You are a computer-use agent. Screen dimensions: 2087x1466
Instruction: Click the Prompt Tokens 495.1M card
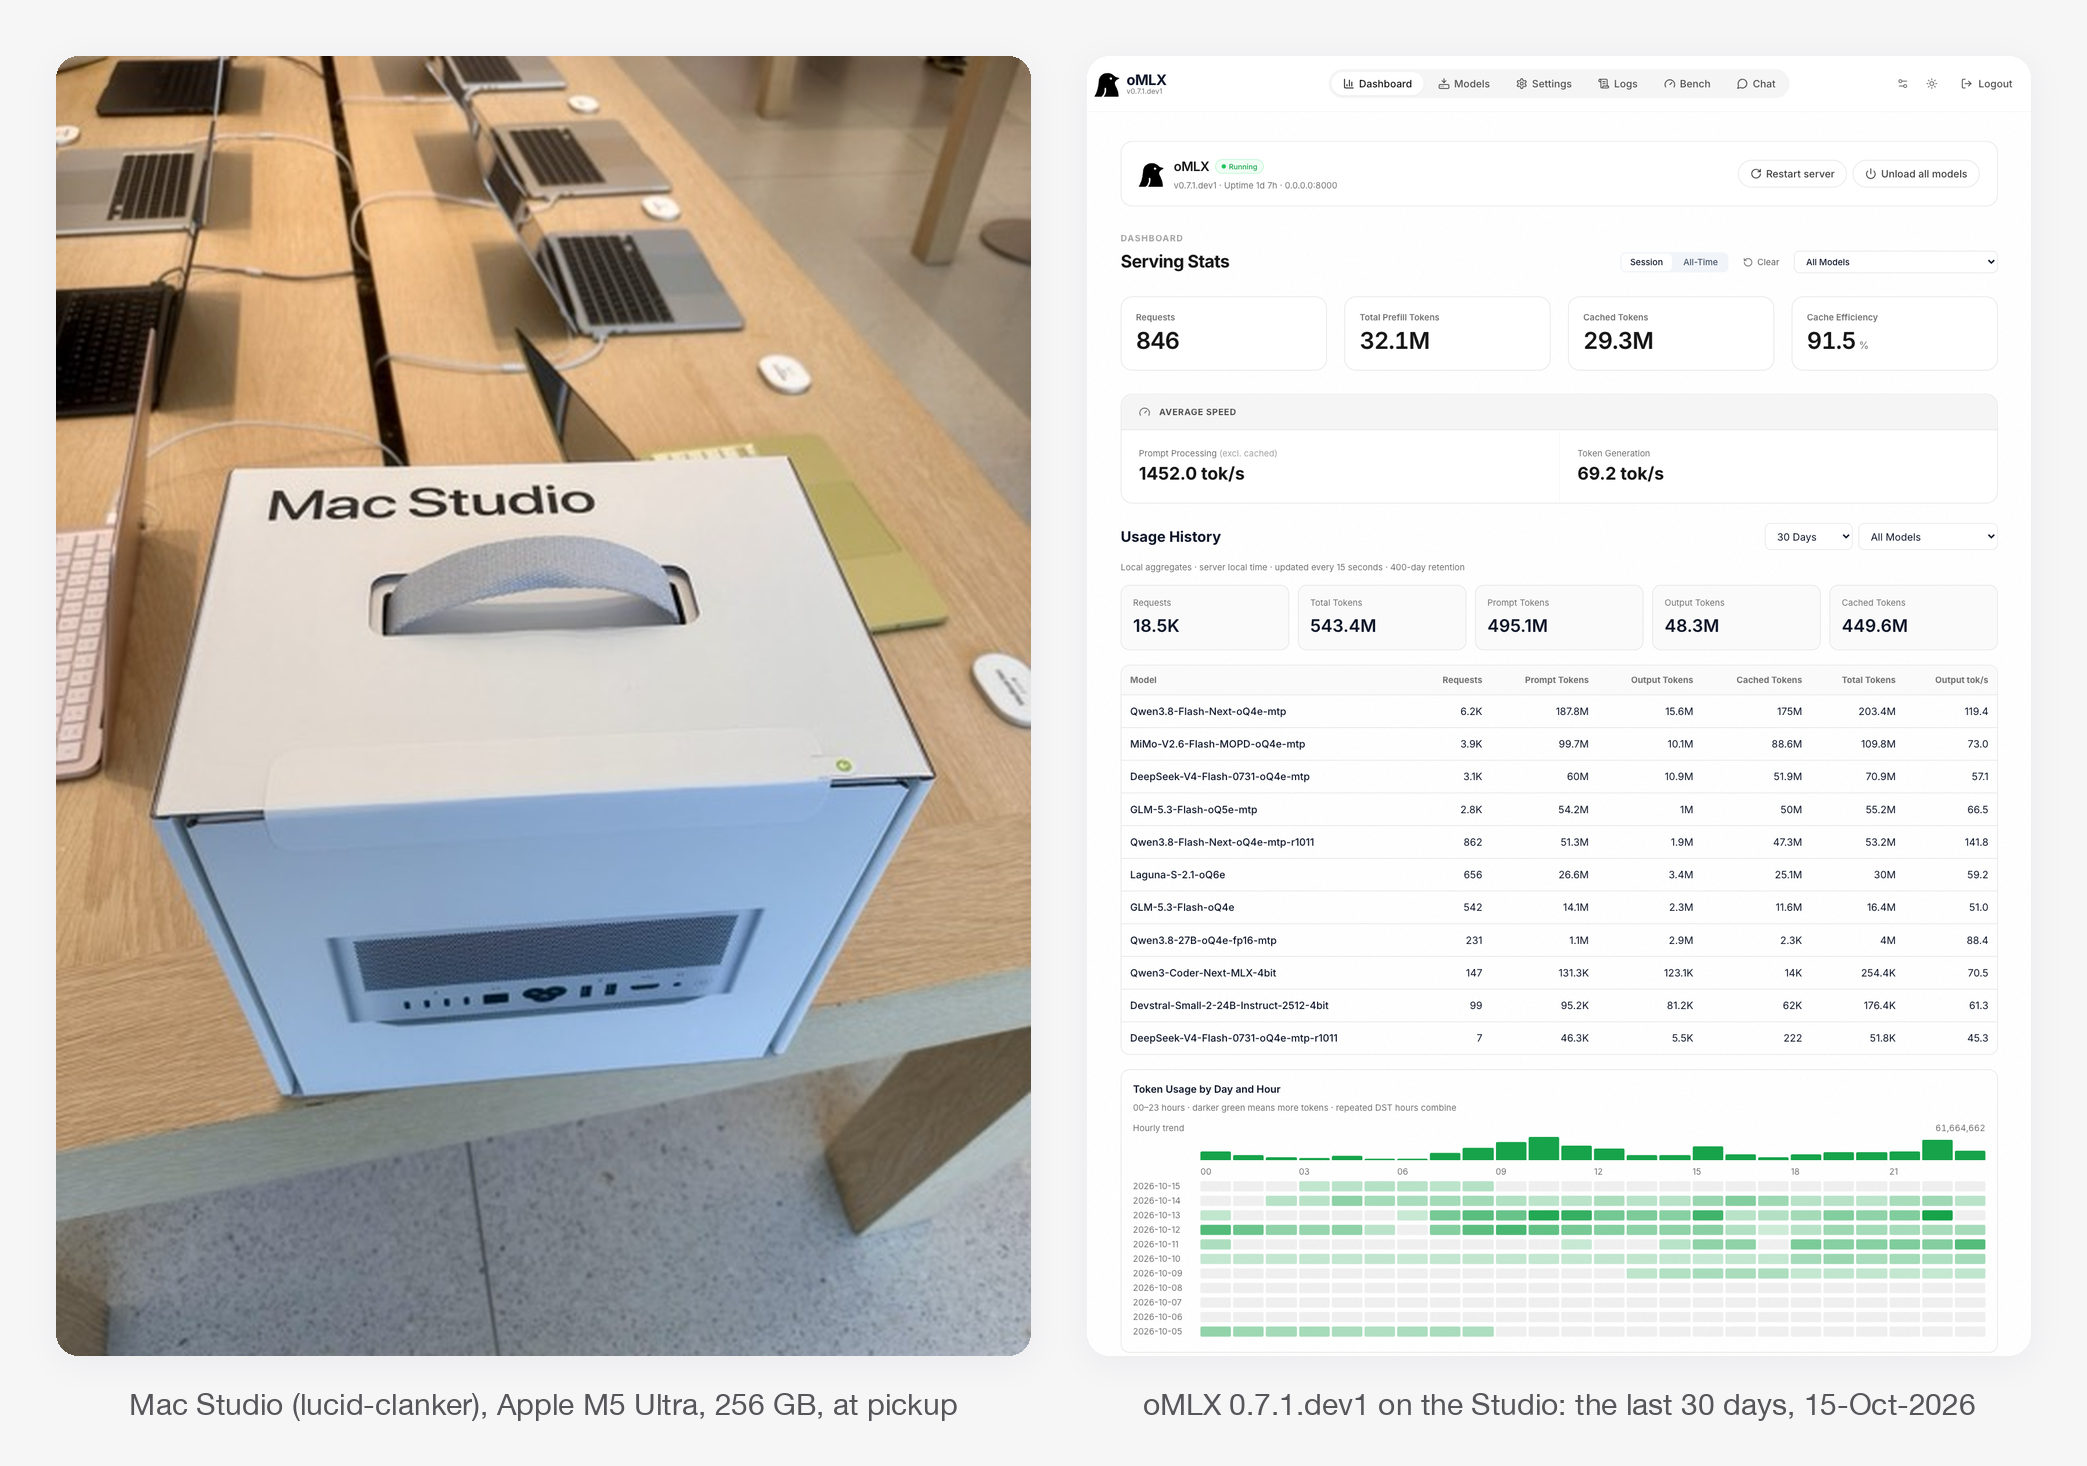click(1558, 618)
